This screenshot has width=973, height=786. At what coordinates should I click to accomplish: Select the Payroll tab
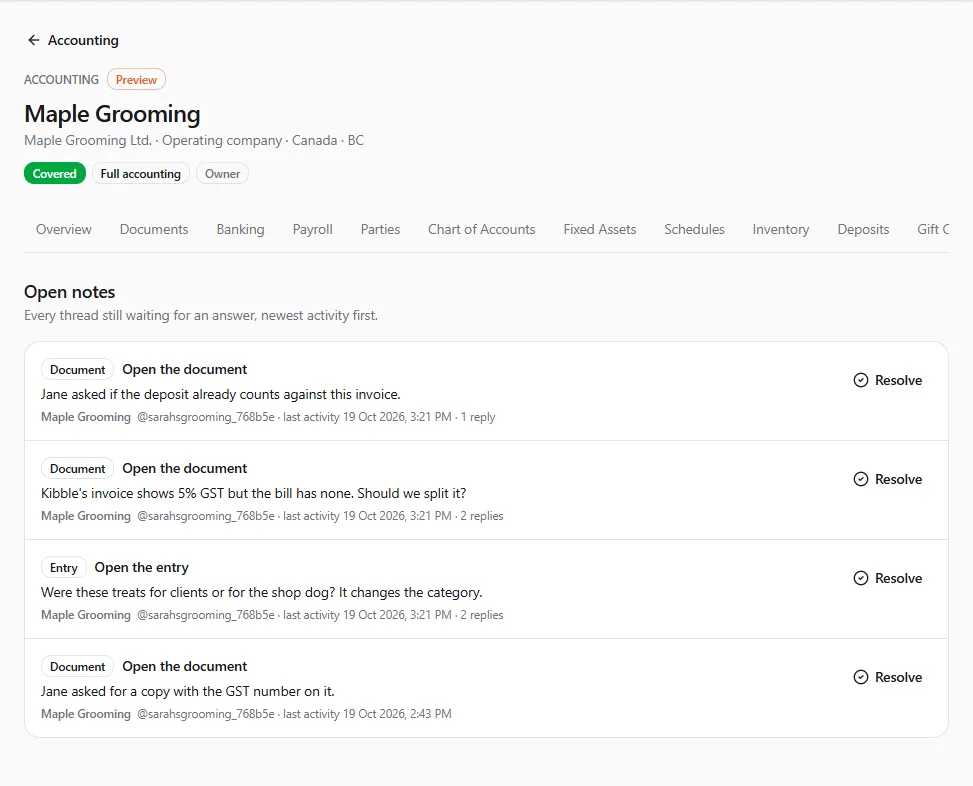pyautogui.click(x=312, y=230)
